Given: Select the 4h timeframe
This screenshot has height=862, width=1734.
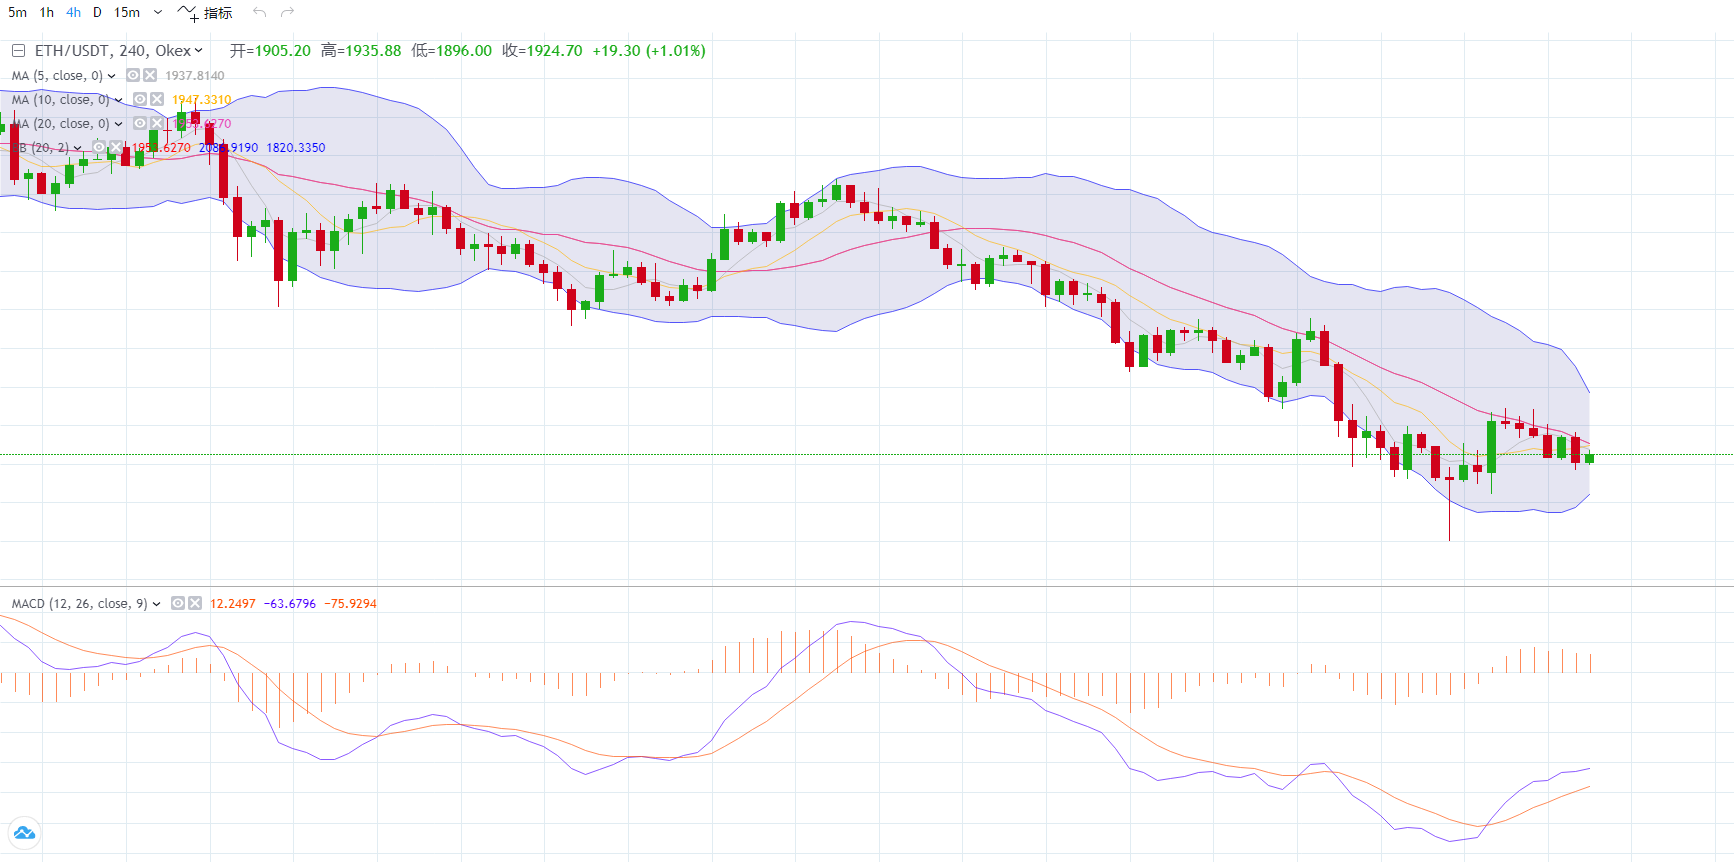Looking at the screenshot, I should pos(74,12).
